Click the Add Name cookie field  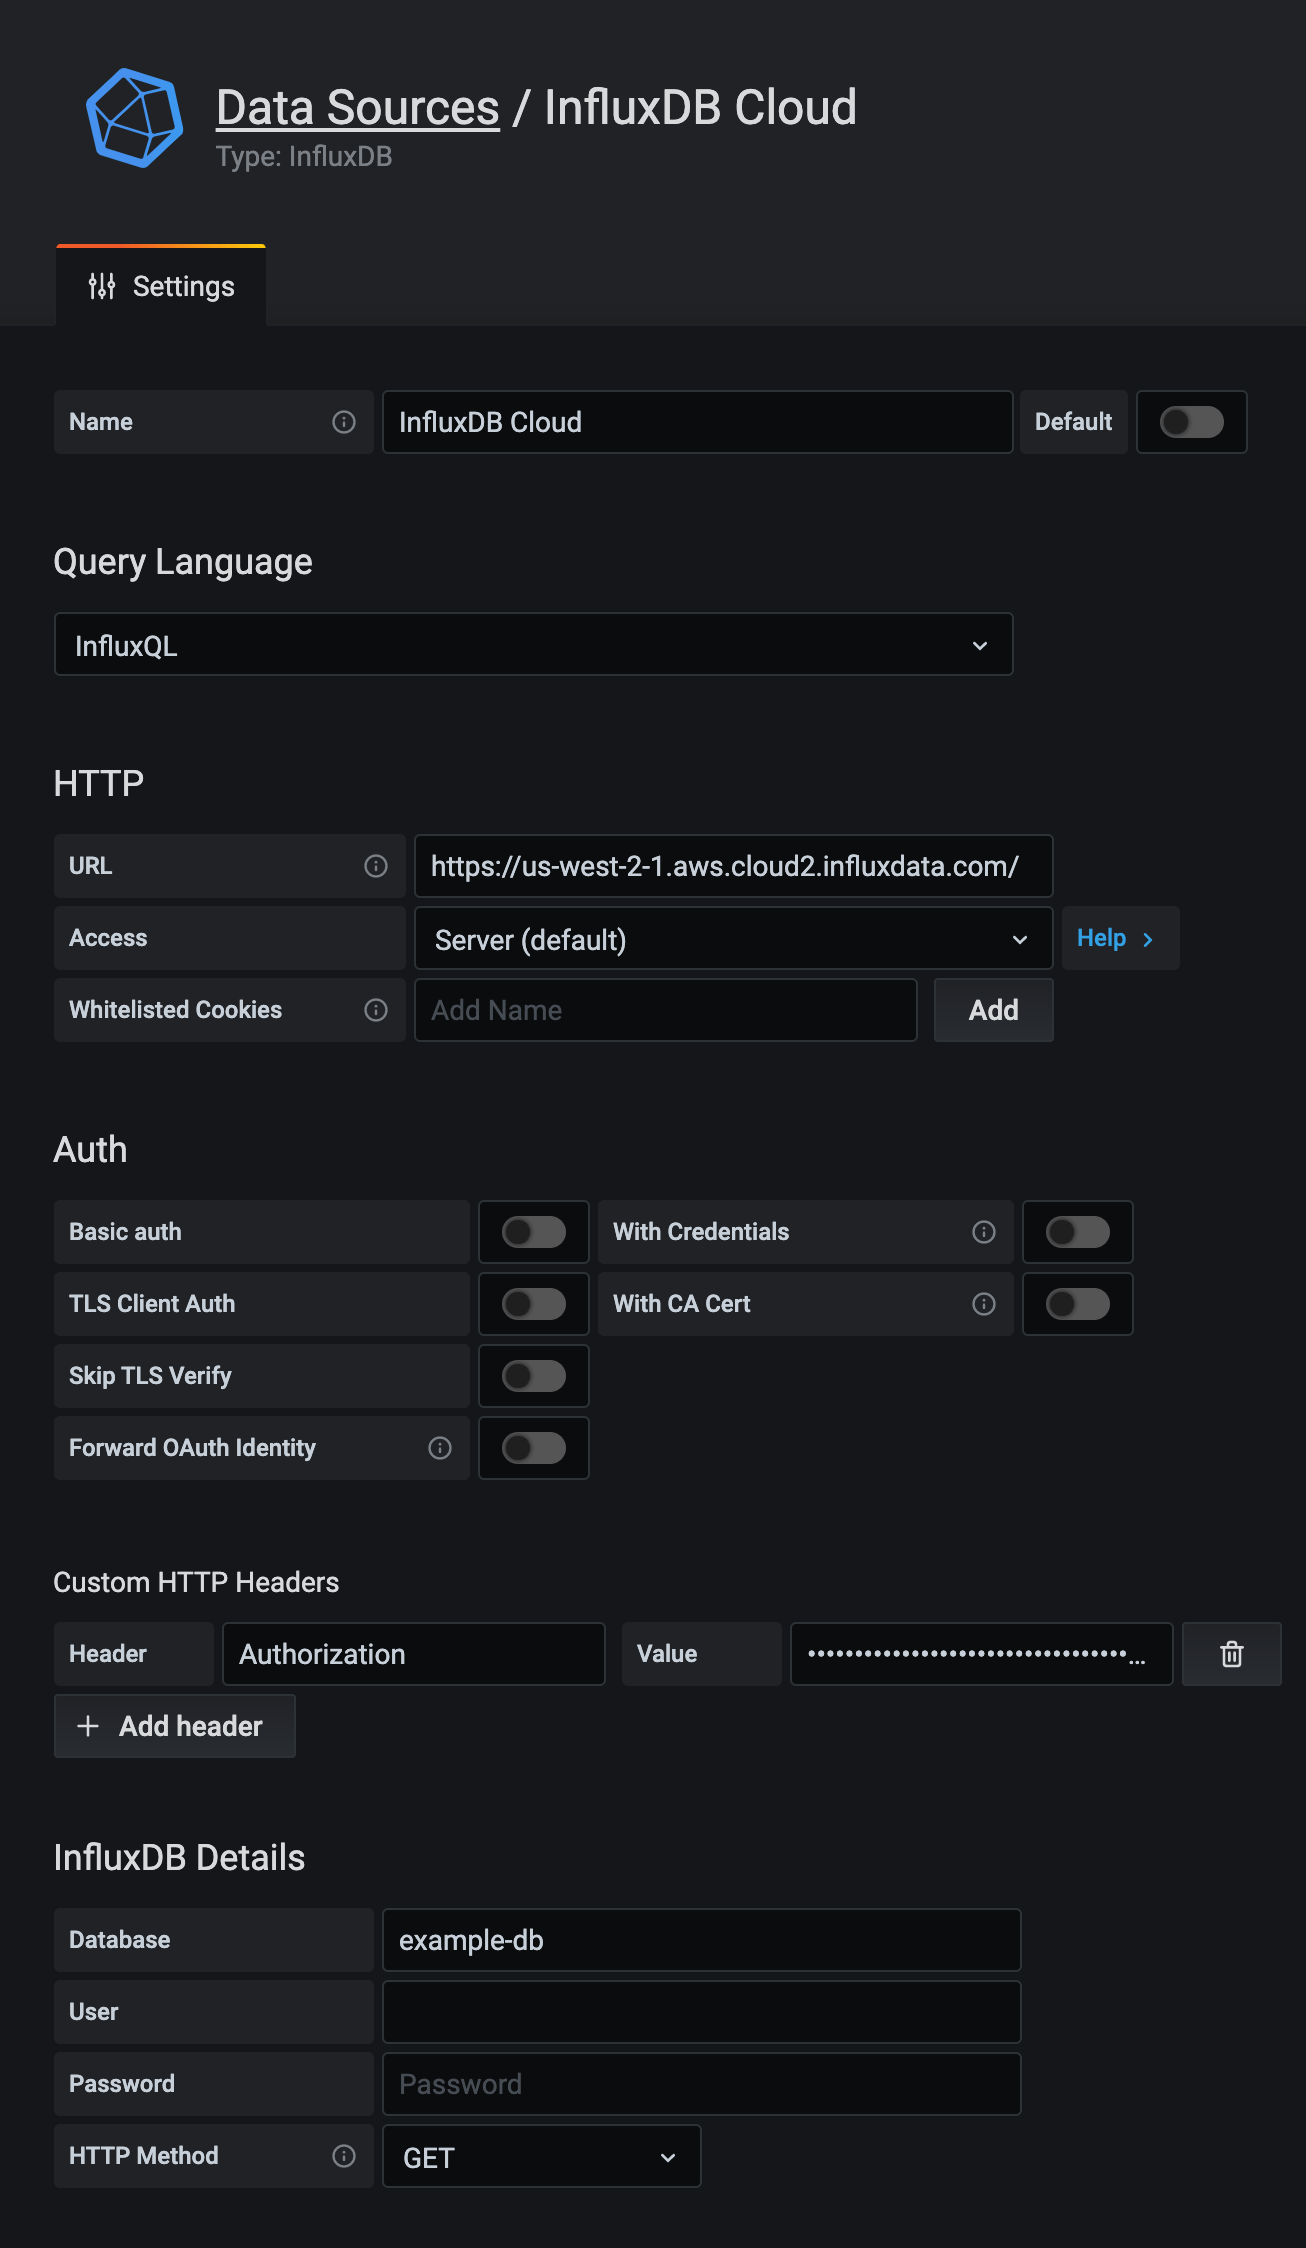[666, 1010]
